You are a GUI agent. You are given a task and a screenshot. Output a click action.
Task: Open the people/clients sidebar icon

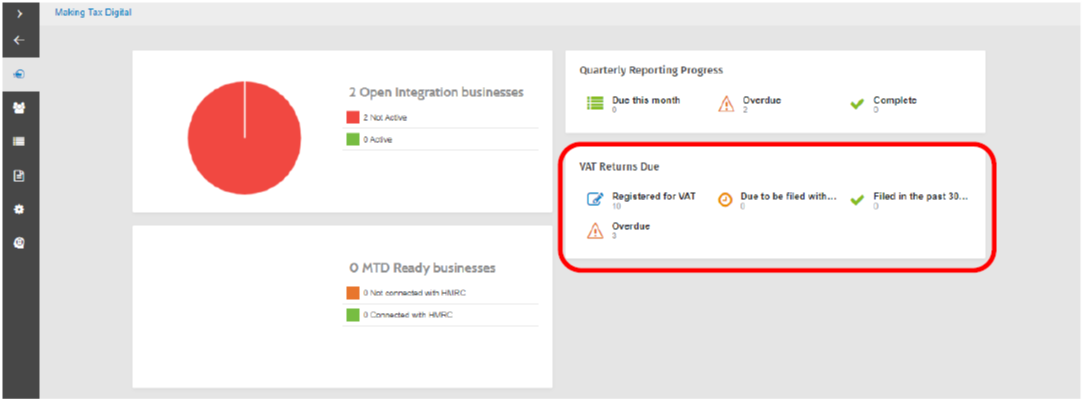(x=19, y=108)
